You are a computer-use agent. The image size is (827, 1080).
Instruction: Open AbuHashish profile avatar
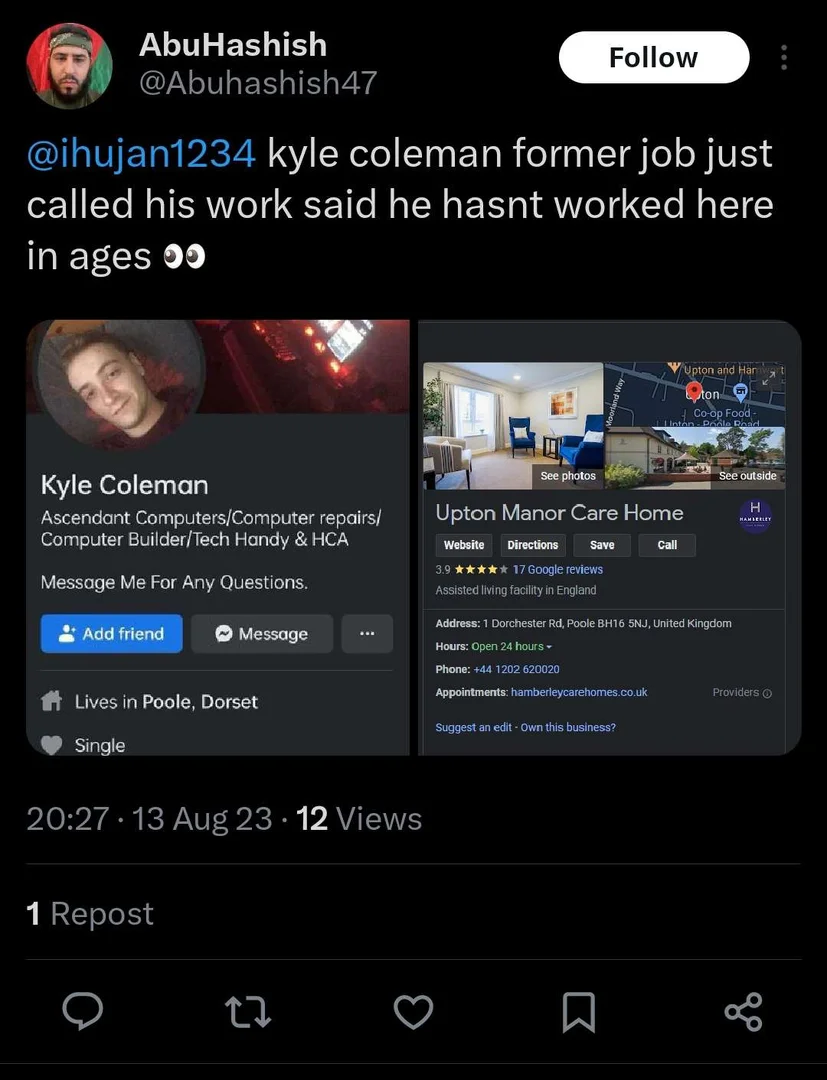tap(69, 65)
